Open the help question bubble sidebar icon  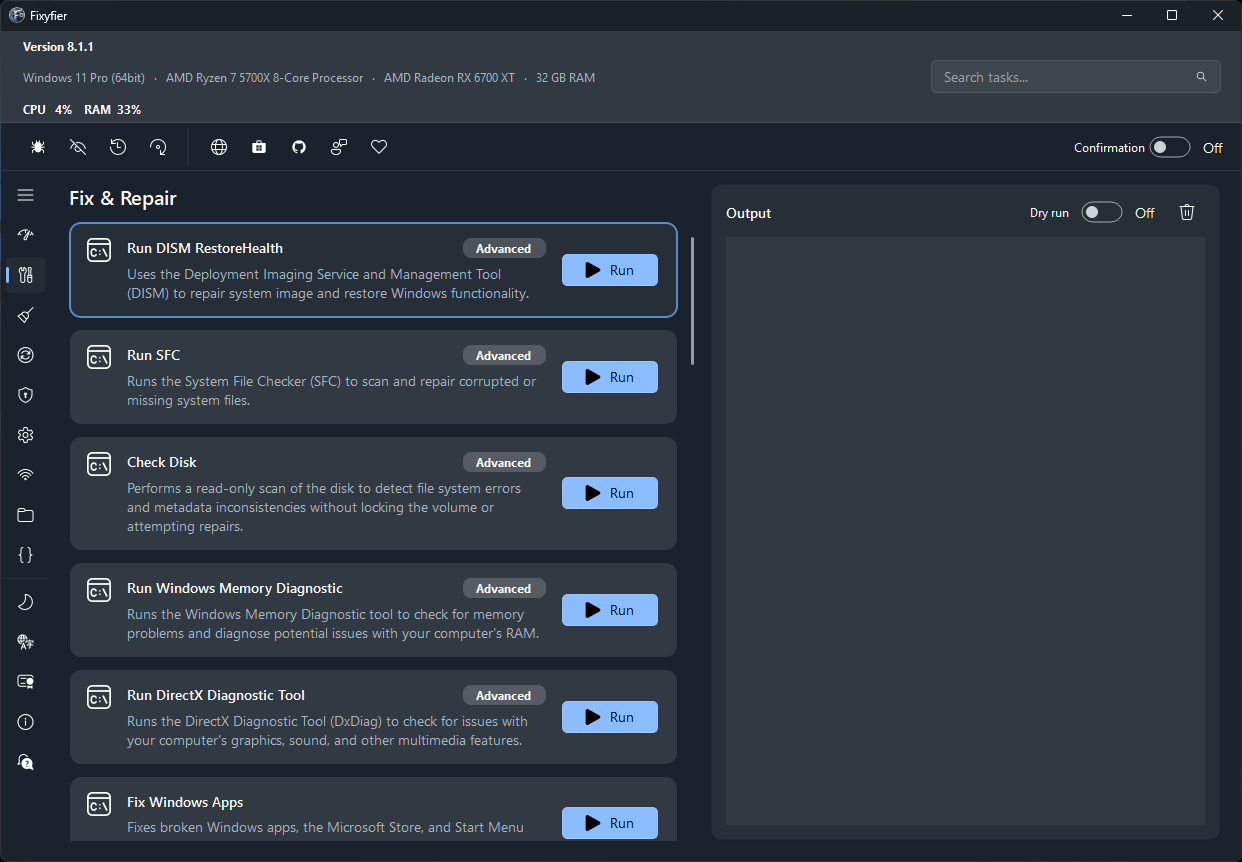(x=26, y=762)
